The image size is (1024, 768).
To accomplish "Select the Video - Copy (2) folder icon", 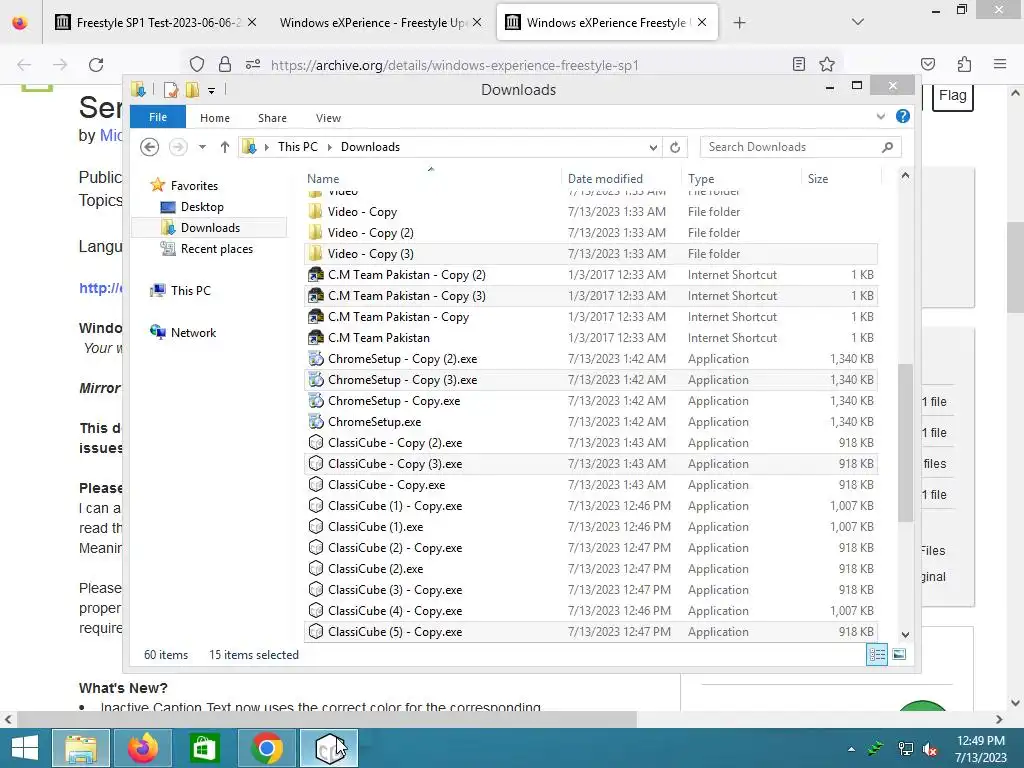I will (x=315, y=232).
